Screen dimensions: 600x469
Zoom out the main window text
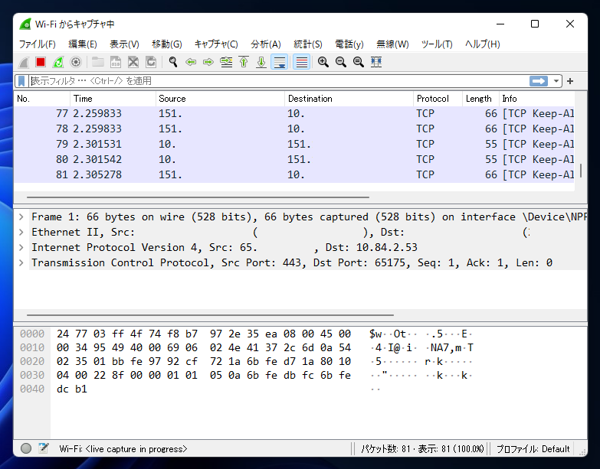[x=341, y=62]
